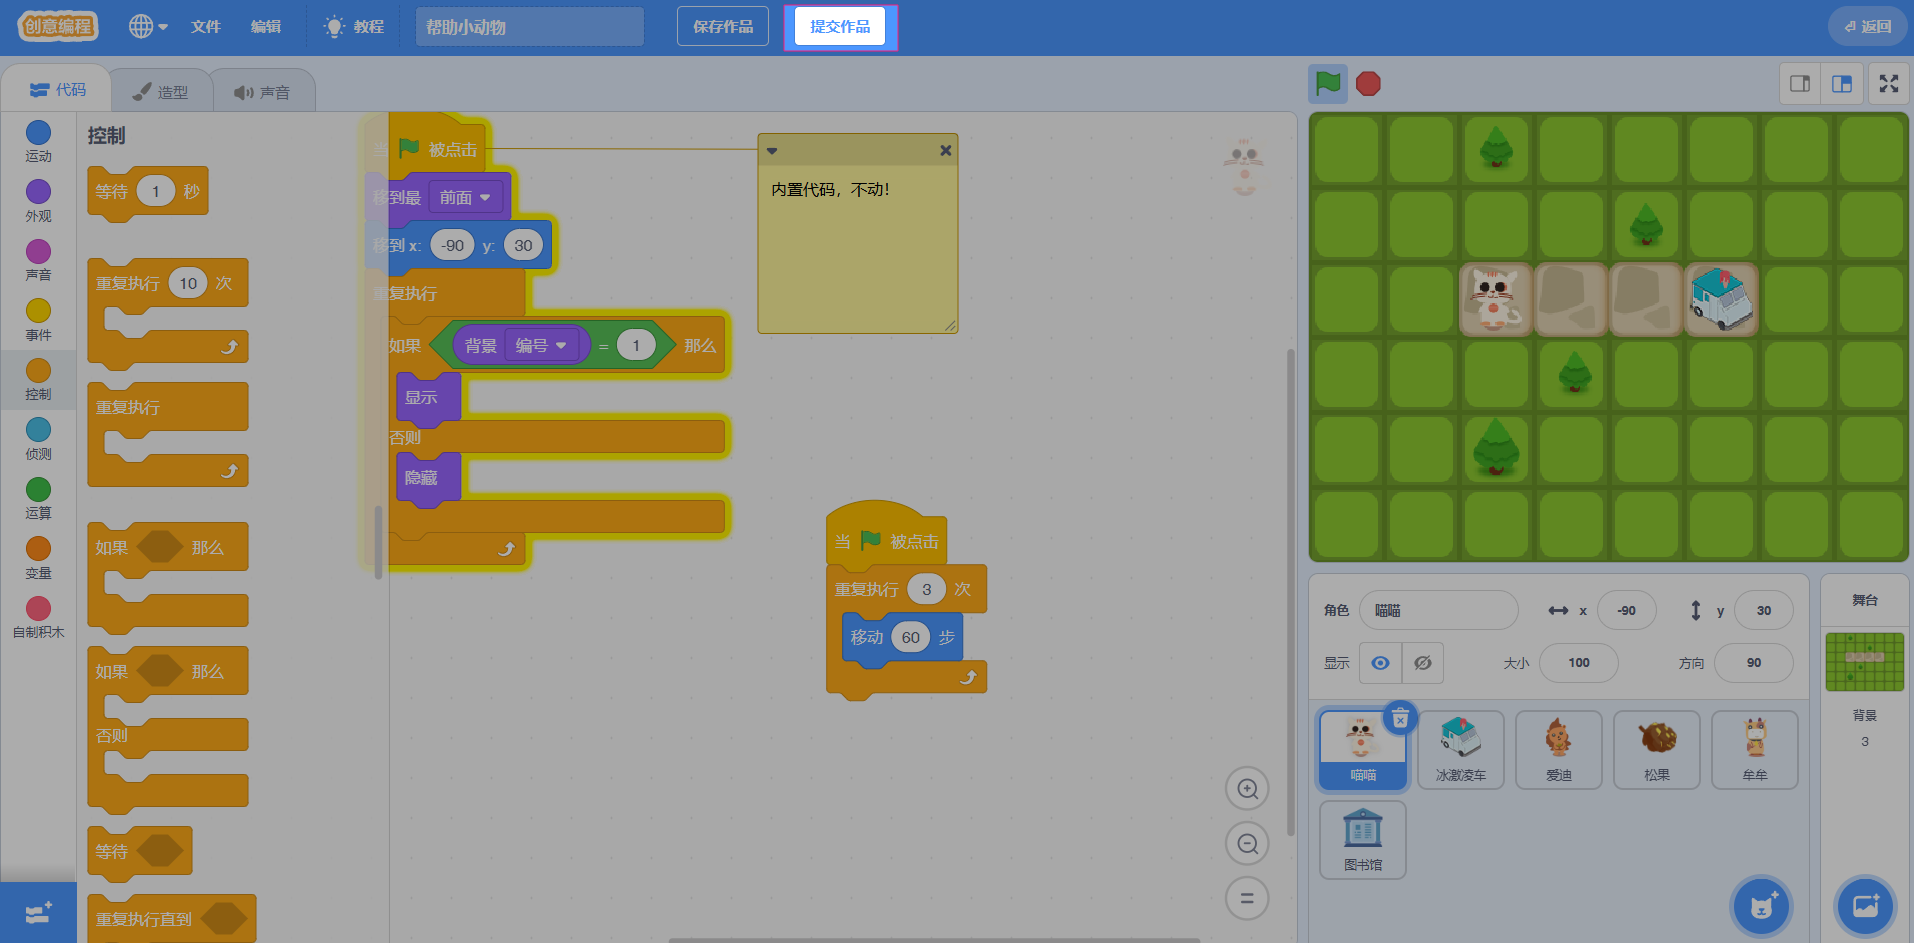The image size is (1914, 943).
Task: Click the sprite y position field
Action: [1764, 610]
